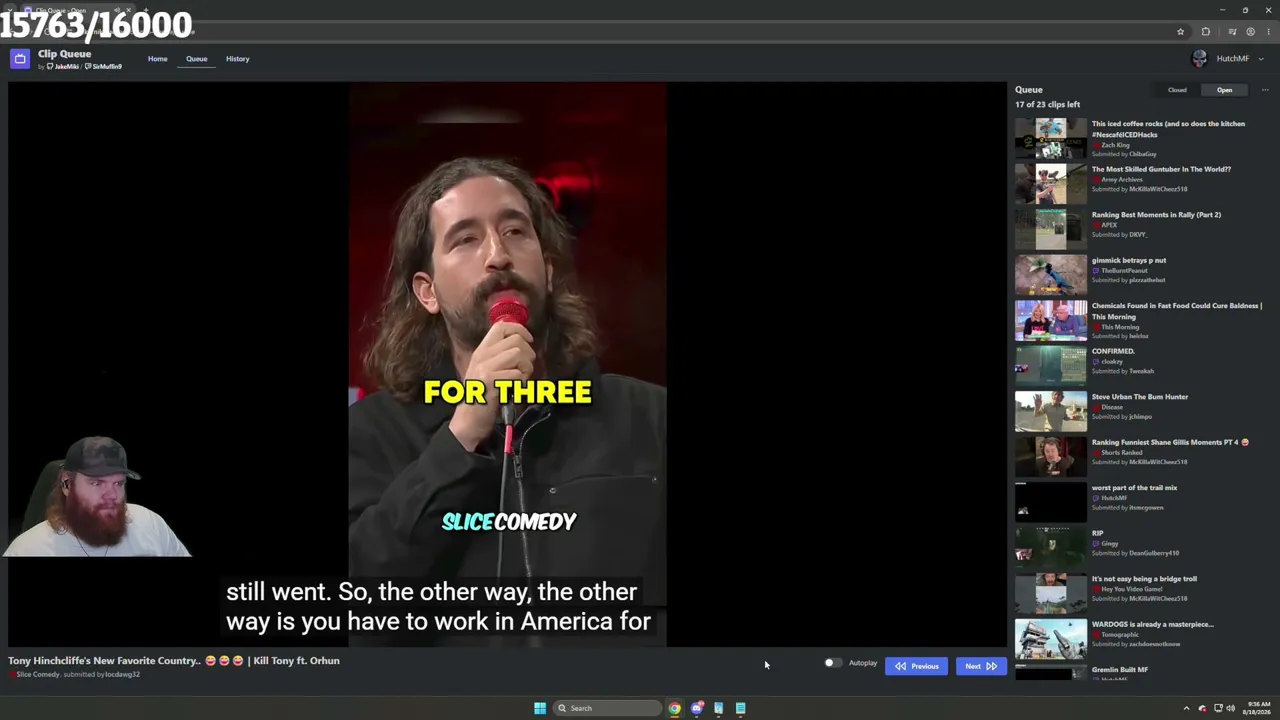Open the Home tab
Screen dimensions: 1280x720
pyautogui.click(x=158, y=59)
